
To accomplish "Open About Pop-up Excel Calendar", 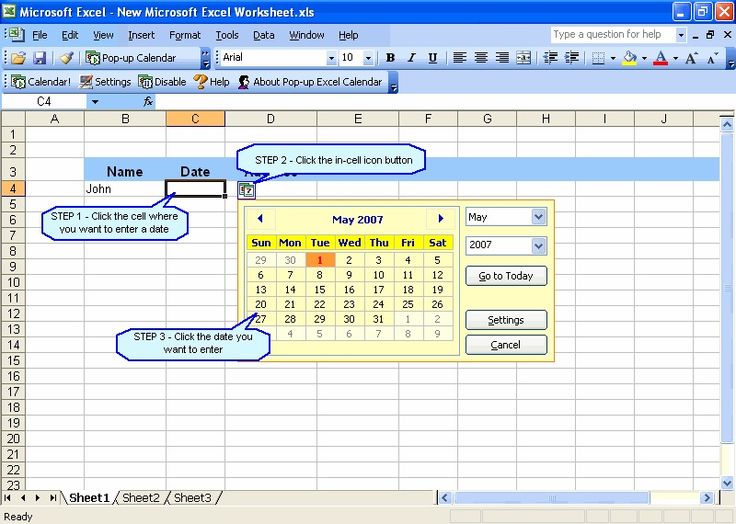I will (x=310, y=82).
